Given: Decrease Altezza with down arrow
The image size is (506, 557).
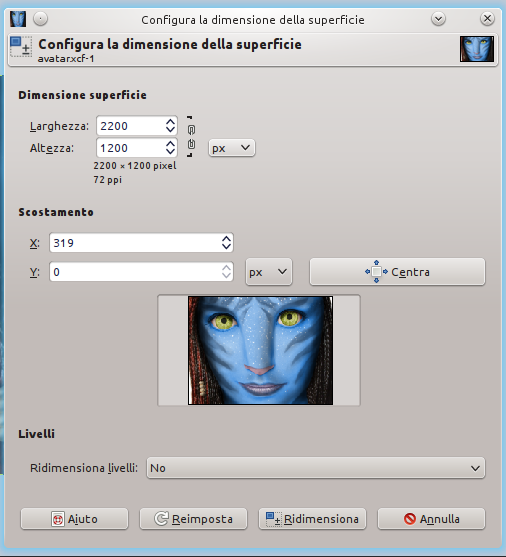Looking at the screenshot, I should click(x=171, y=152).
